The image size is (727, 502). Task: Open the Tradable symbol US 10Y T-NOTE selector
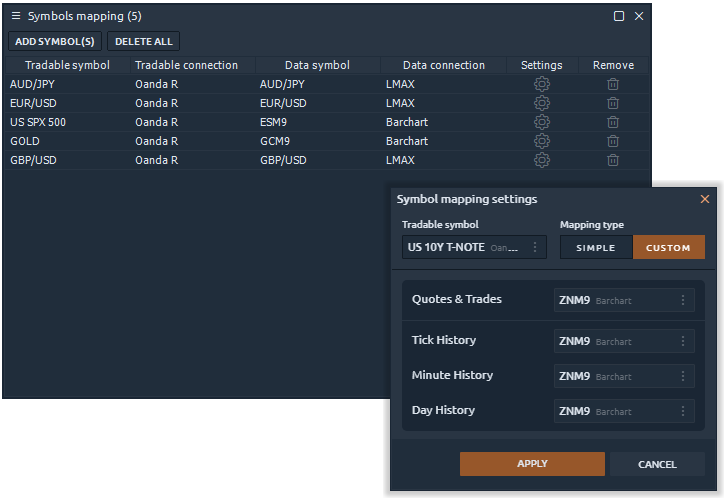(474, 247)
